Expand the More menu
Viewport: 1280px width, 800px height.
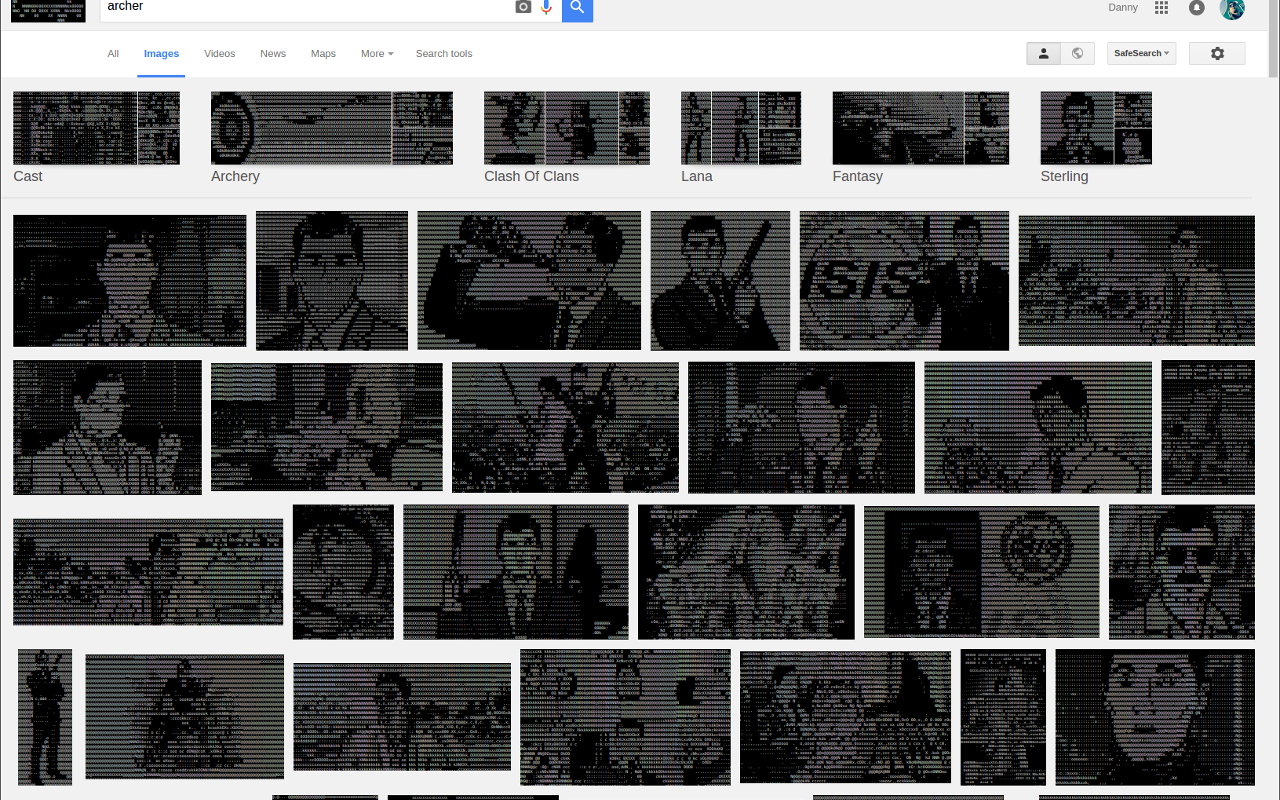(x=377, y=54)
